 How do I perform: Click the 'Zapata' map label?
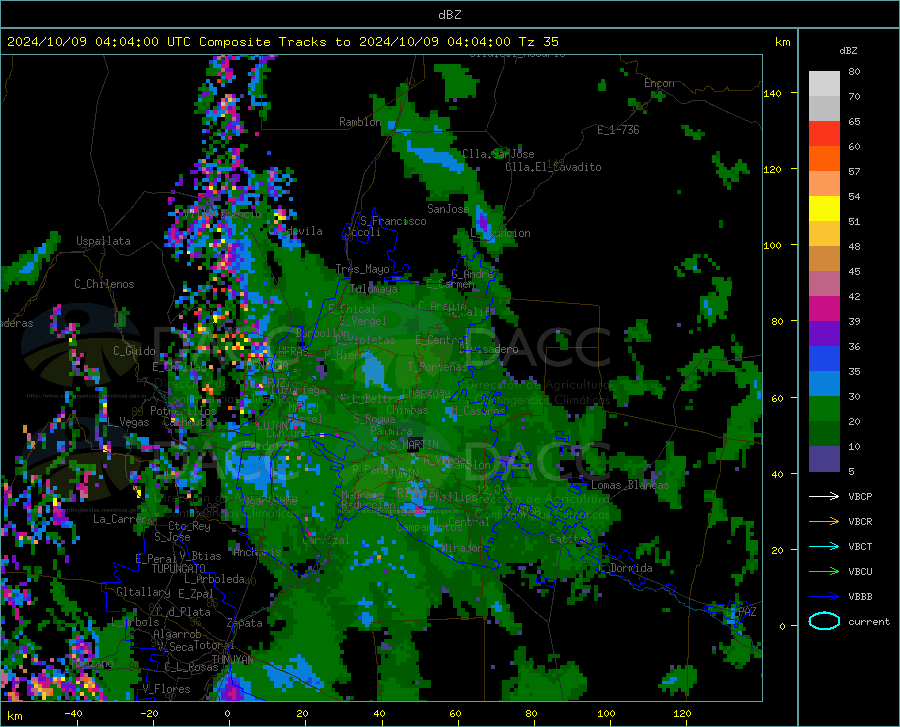245,623
